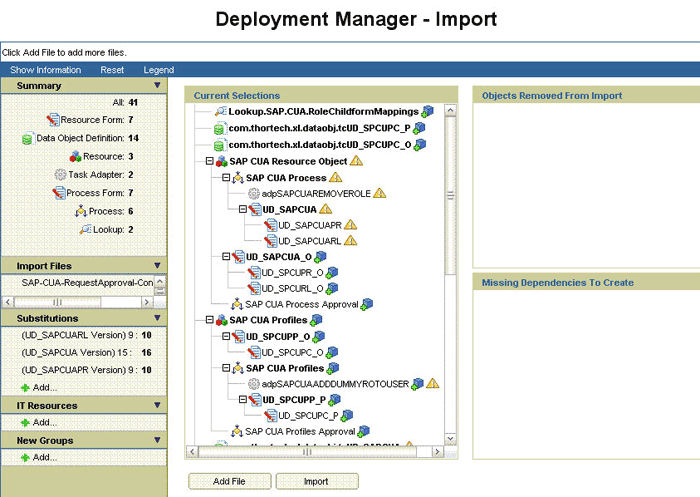
Task: Click the Process Form icon in Summary
Action: (59, 193)
